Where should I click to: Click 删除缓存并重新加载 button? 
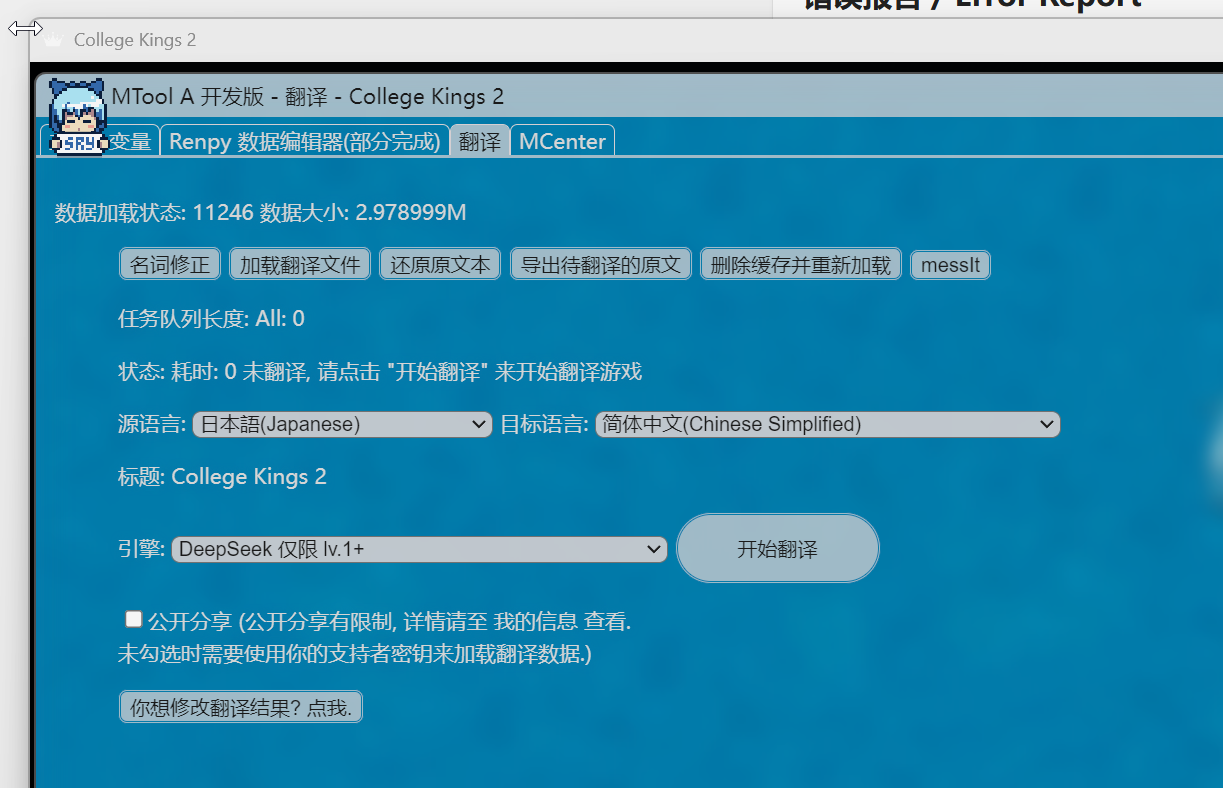801,265
